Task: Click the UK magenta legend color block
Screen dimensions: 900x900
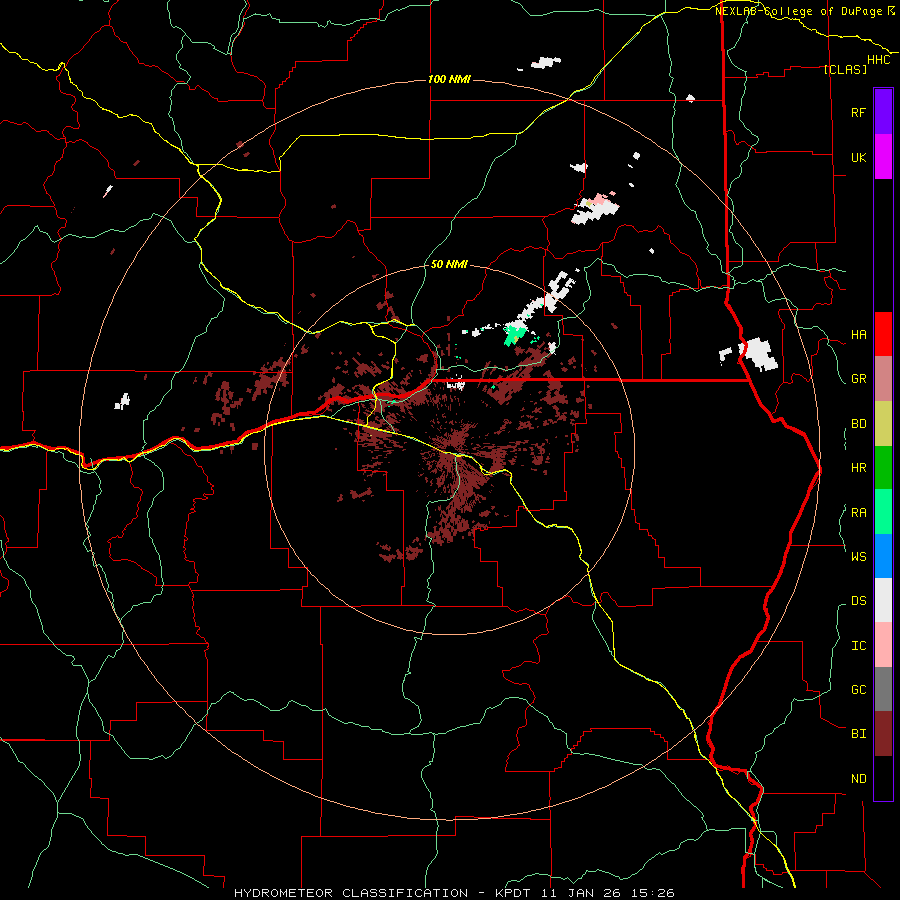Action: point(883,157)
